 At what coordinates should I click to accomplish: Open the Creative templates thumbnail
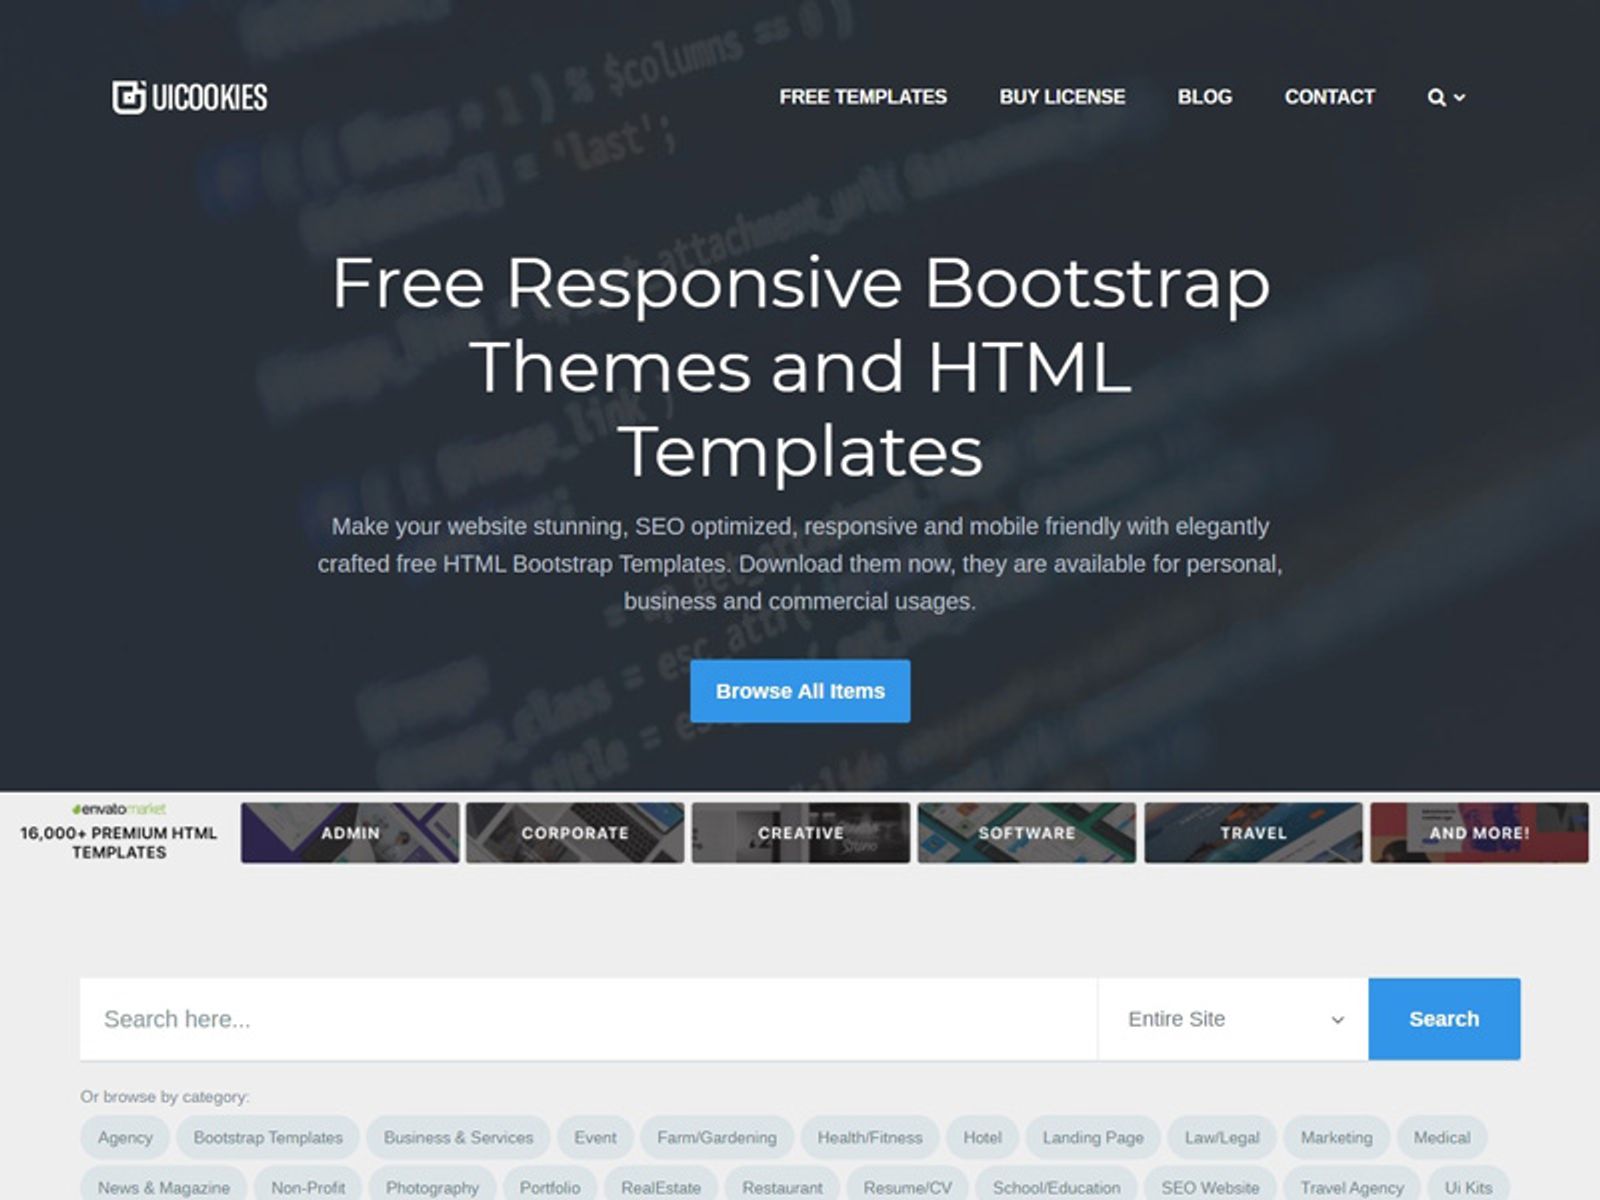coord(801,832)
